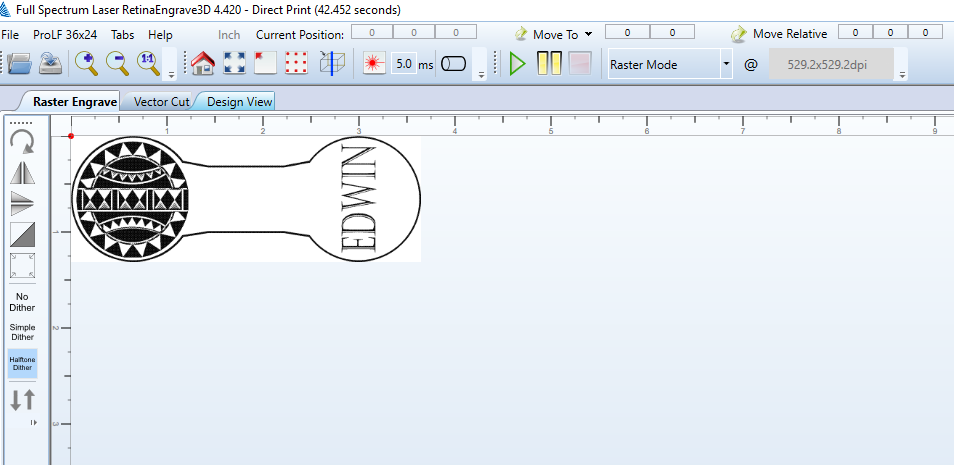Click the Full Spectrum Laser title bar logo
Screen dimensions: 954x465
pos(5,9)
